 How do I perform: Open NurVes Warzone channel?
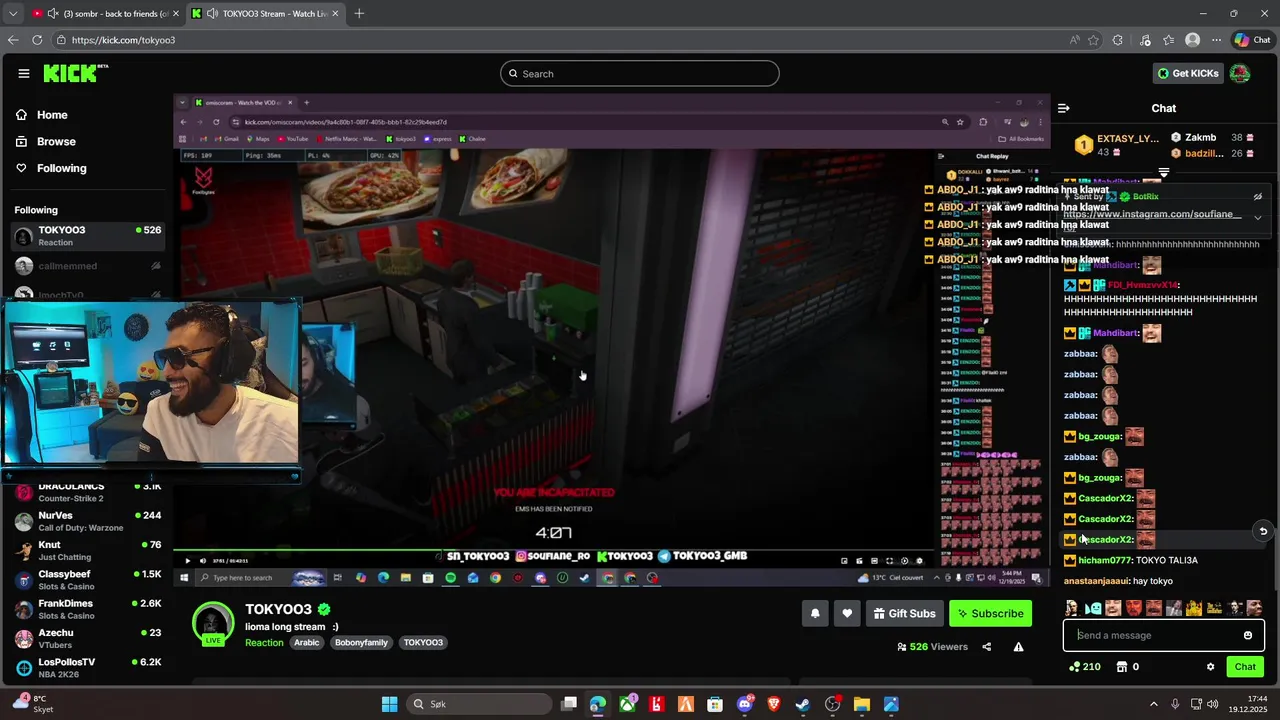tap(88, 521)
